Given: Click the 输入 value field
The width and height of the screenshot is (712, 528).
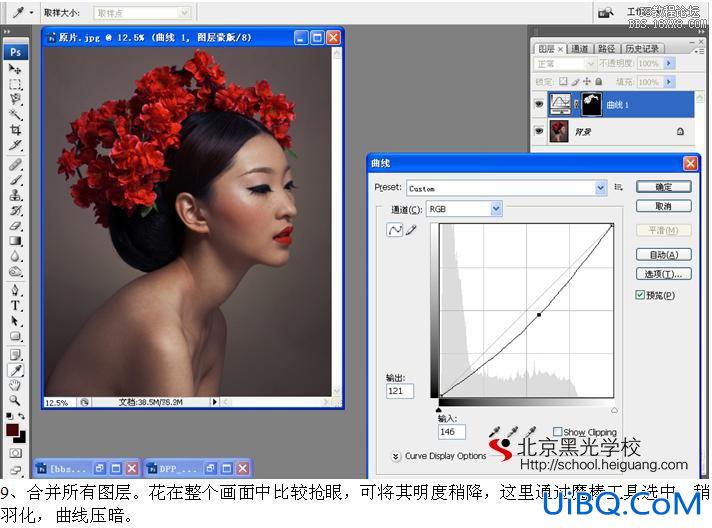Looking at the screenshot, I should [451, 432].
